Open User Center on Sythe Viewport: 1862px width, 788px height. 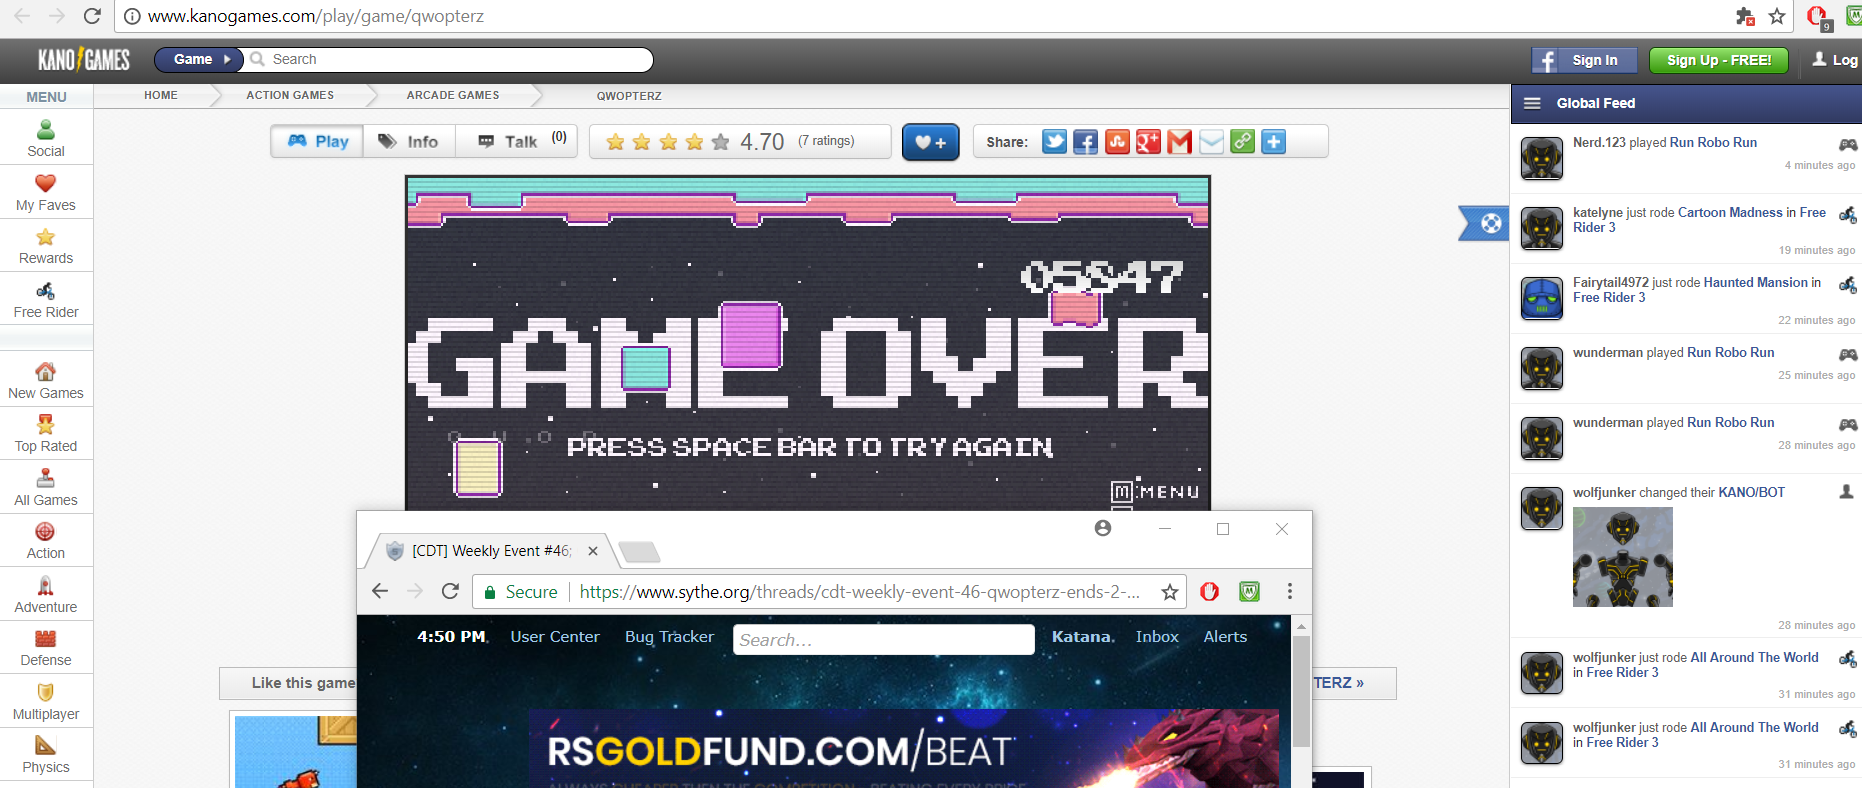pyautogui.click(x=555, y=637)
